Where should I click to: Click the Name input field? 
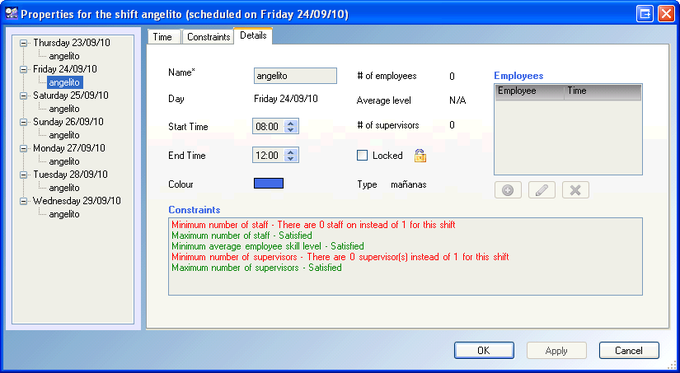click(x=295, y=75)
